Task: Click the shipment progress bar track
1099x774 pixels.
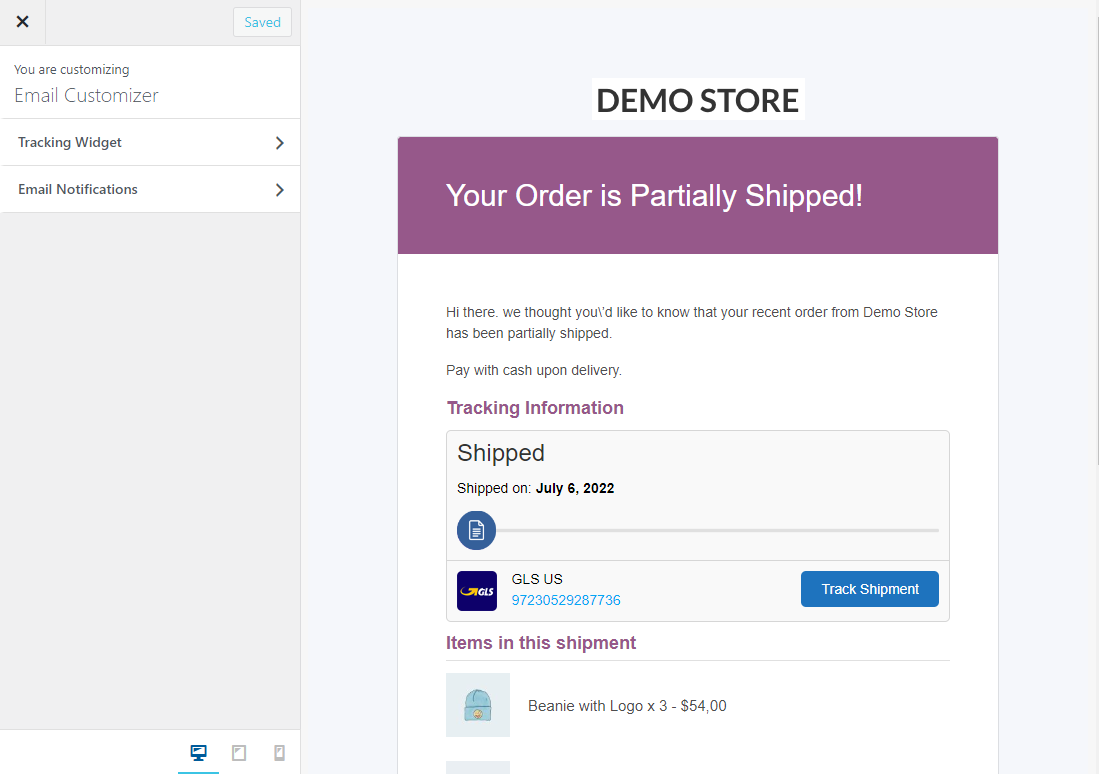Action: 720,530
